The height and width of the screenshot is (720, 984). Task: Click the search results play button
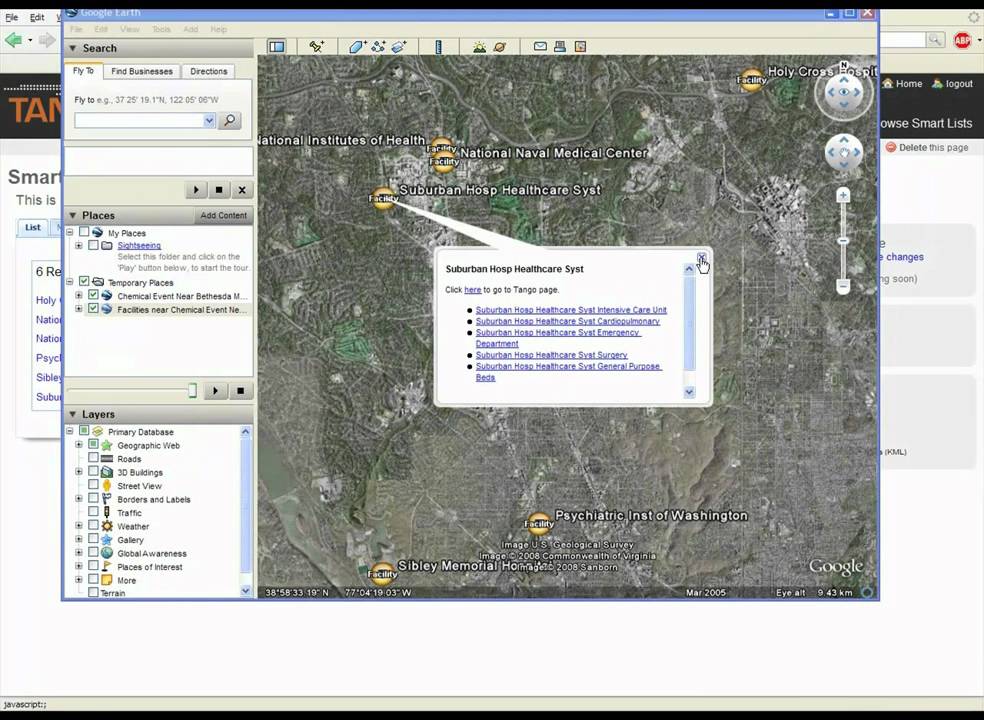click(196, 190)
